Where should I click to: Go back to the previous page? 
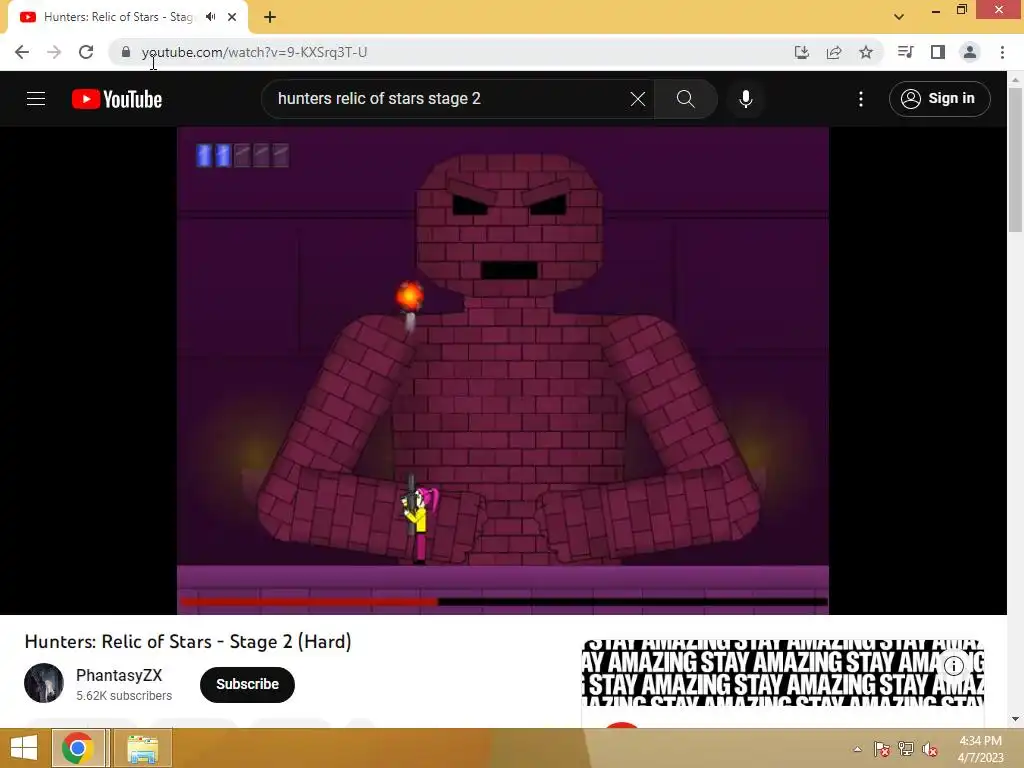(x=22, y=52)
